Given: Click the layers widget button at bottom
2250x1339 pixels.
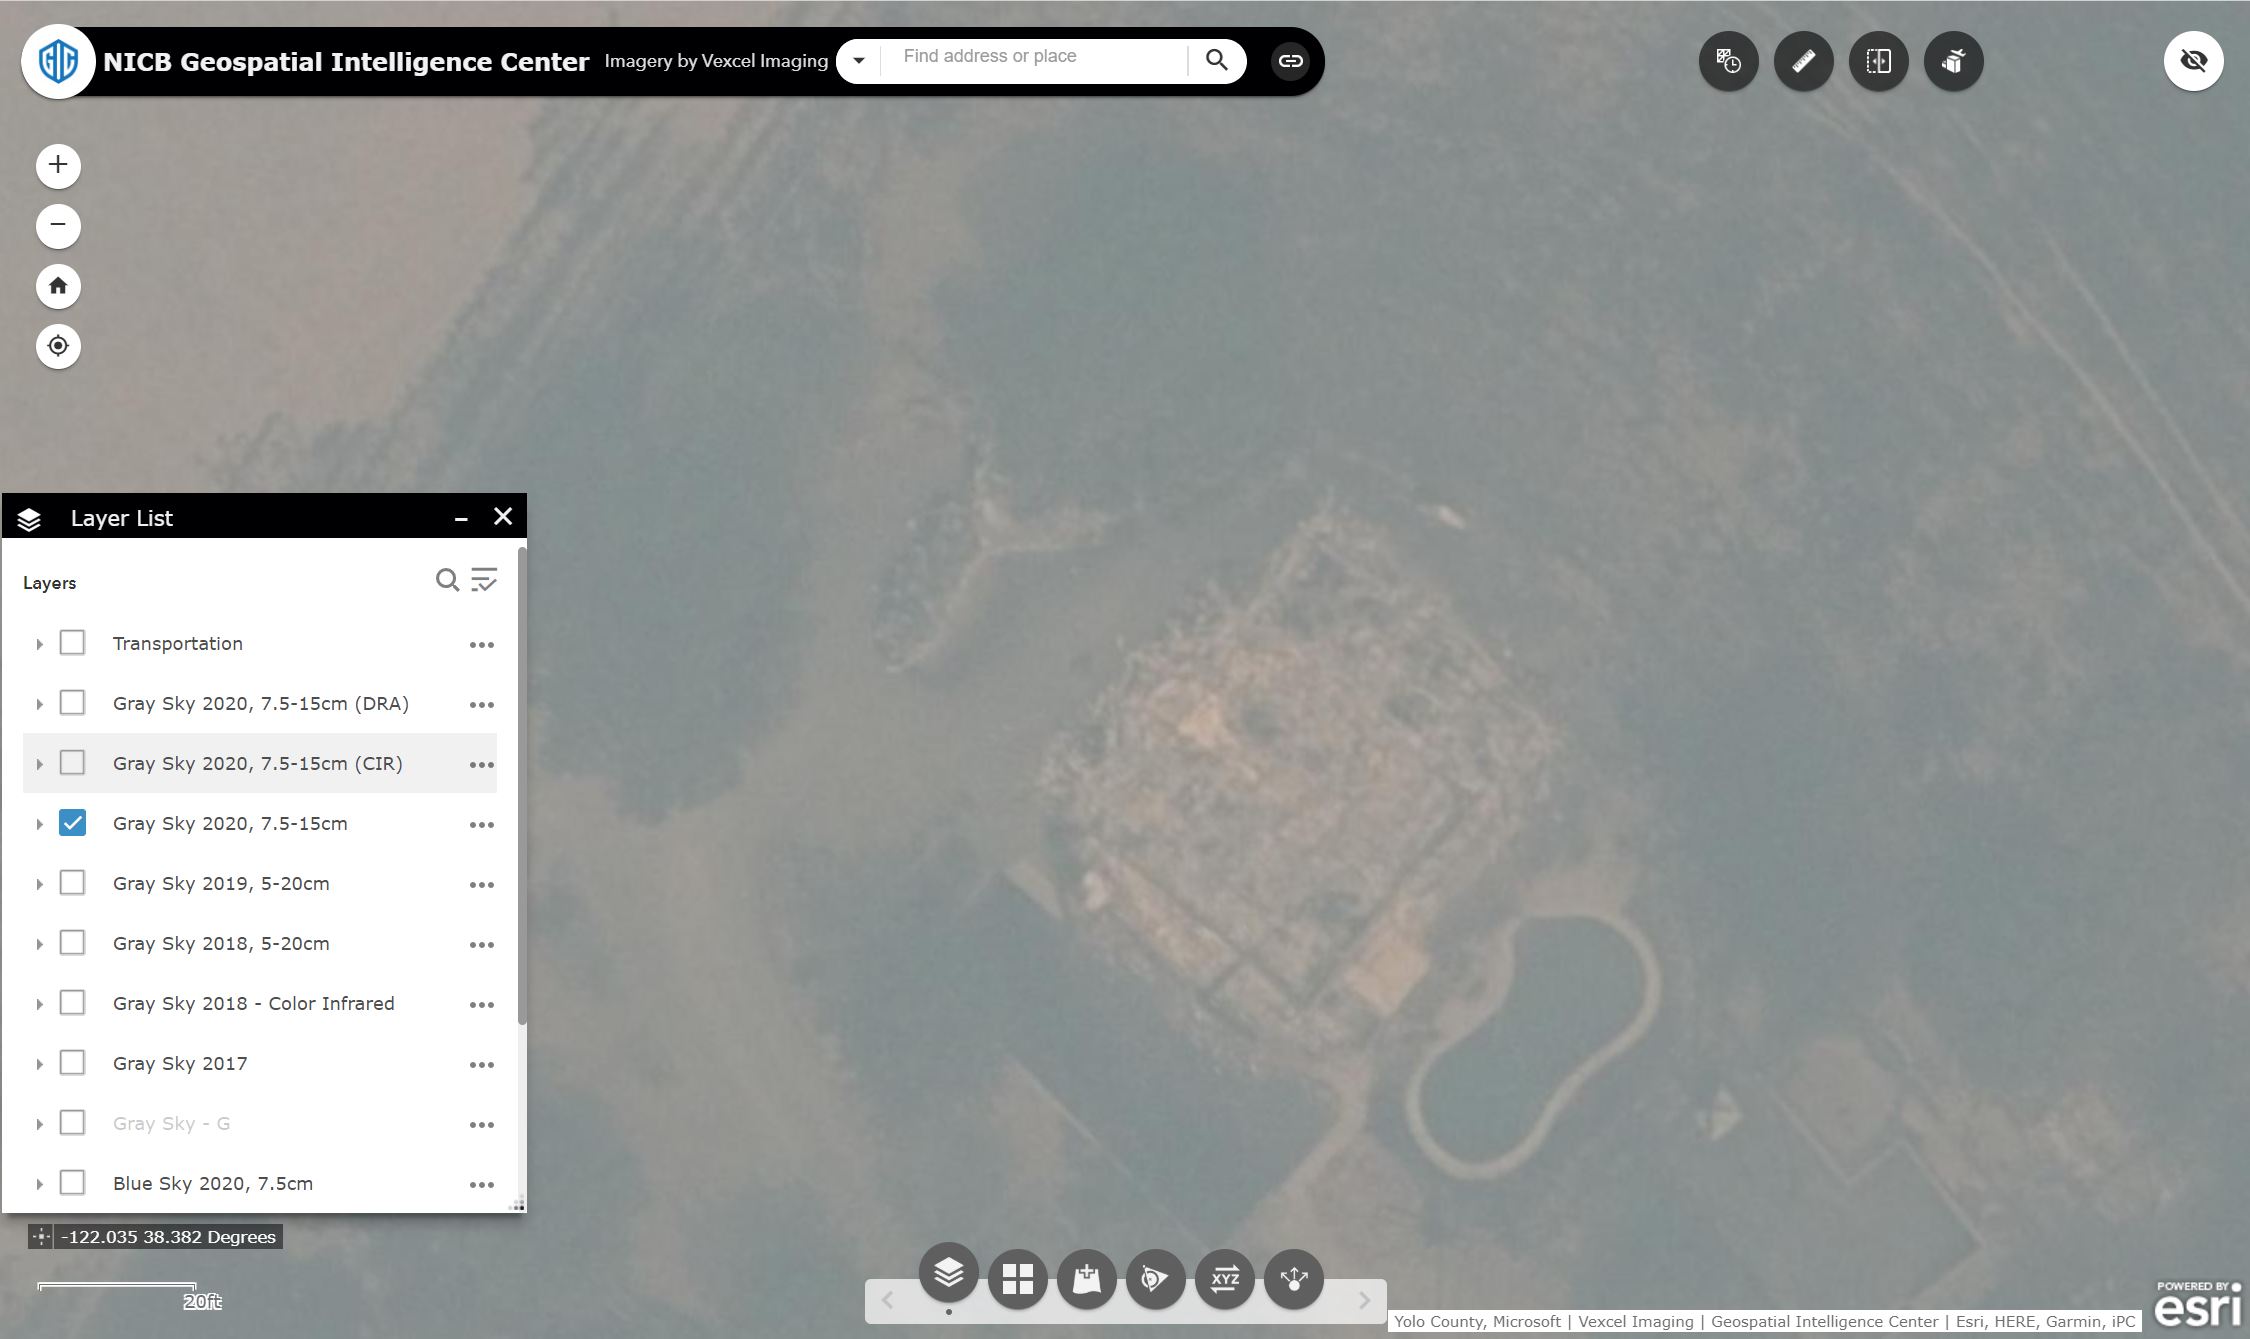Looking at the screenshot, I should (948, 1274).
